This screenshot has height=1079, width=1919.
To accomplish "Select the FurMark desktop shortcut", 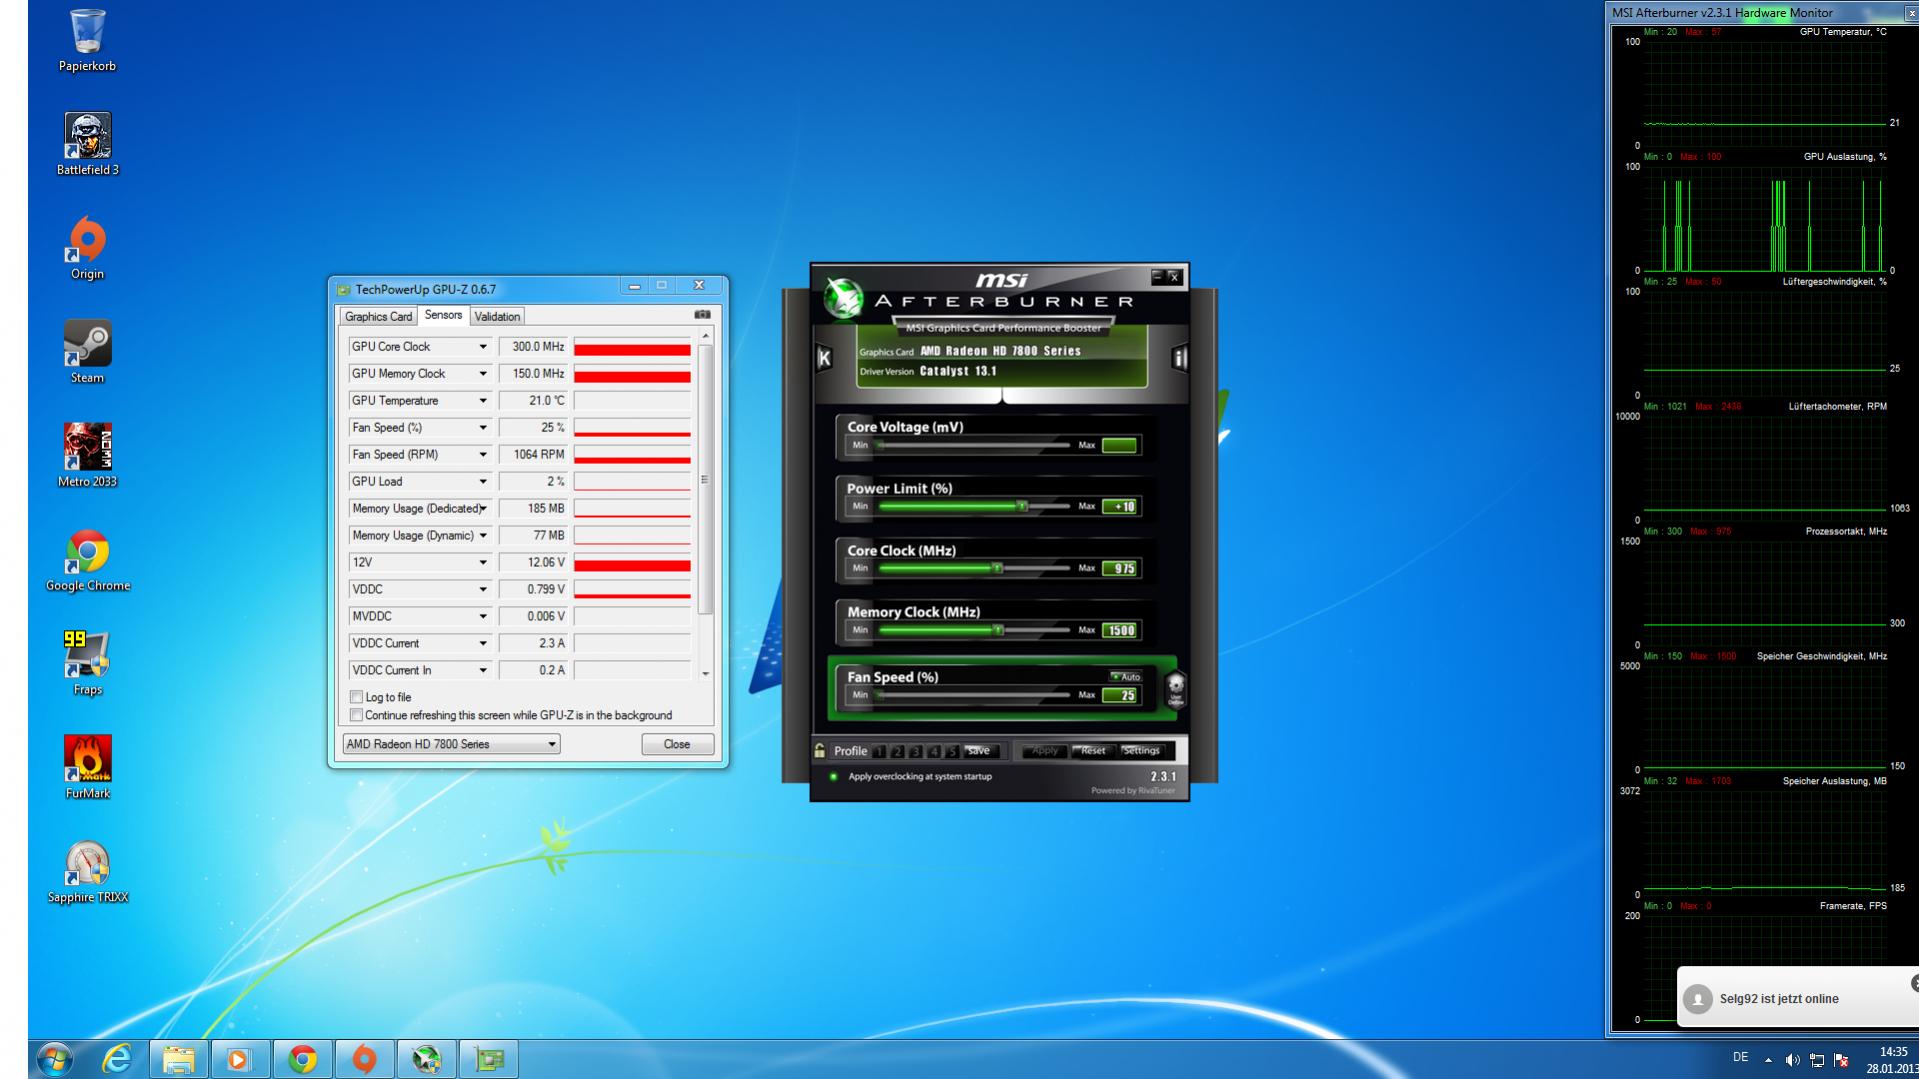I will coord(87,768).
